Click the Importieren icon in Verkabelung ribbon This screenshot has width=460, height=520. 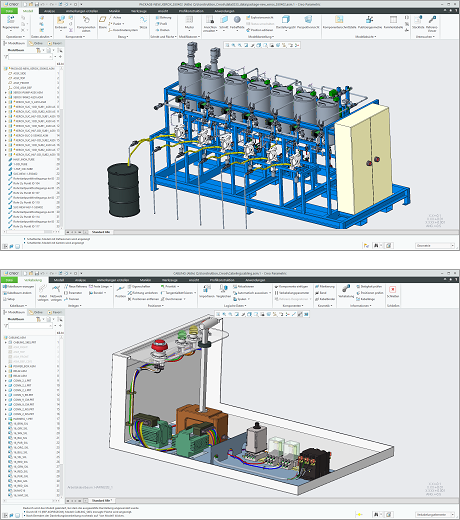207,291
